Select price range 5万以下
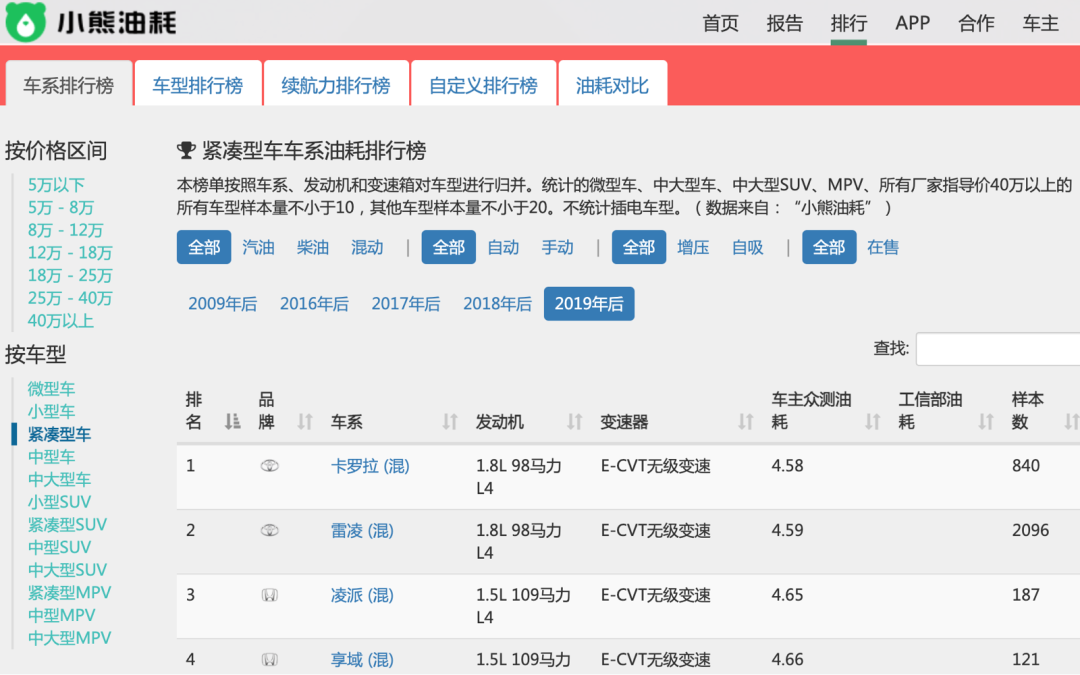 [56, 185]
